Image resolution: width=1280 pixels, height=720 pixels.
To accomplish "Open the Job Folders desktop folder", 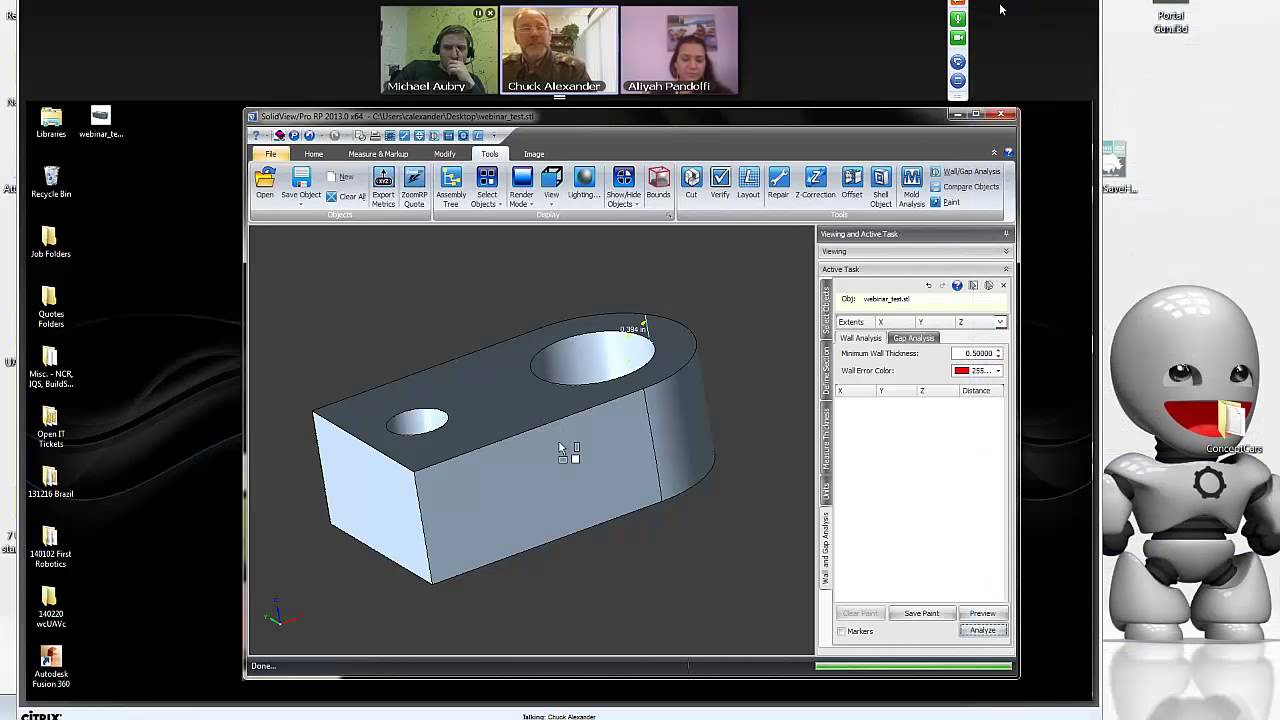I will coord(51,242).
